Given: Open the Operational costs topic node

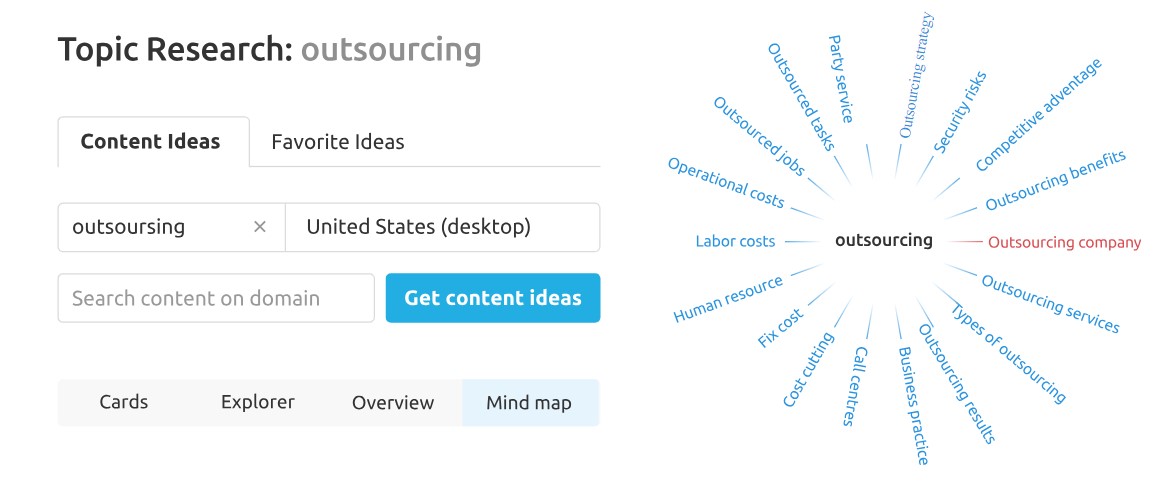Looking at the screenshot, I should pos(726,182).
